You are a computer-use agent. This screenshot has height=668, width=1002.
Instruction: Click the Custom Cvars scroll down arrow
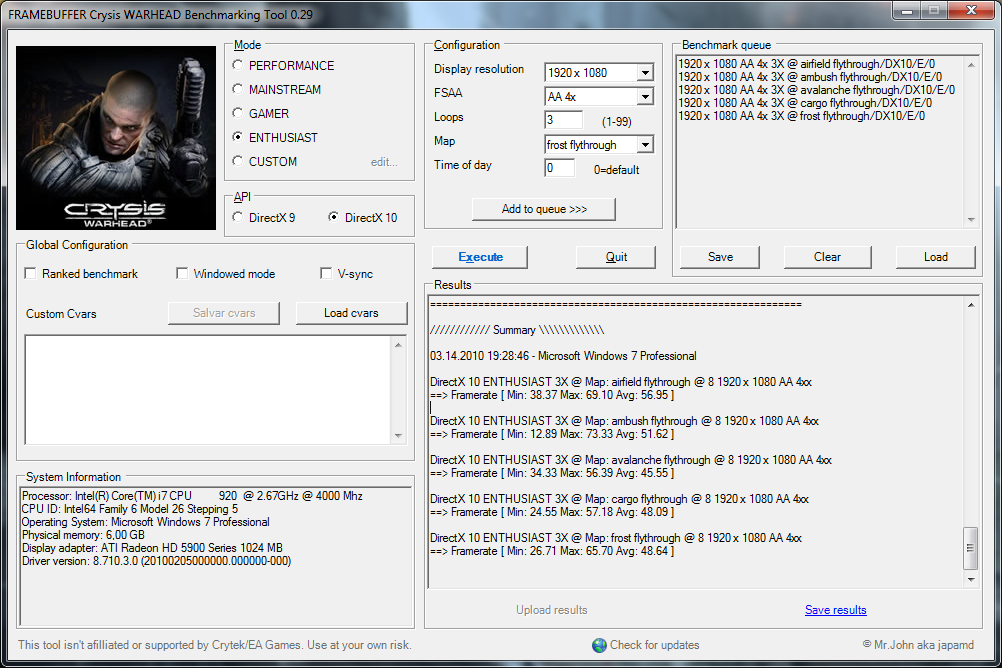coord(398,435)
